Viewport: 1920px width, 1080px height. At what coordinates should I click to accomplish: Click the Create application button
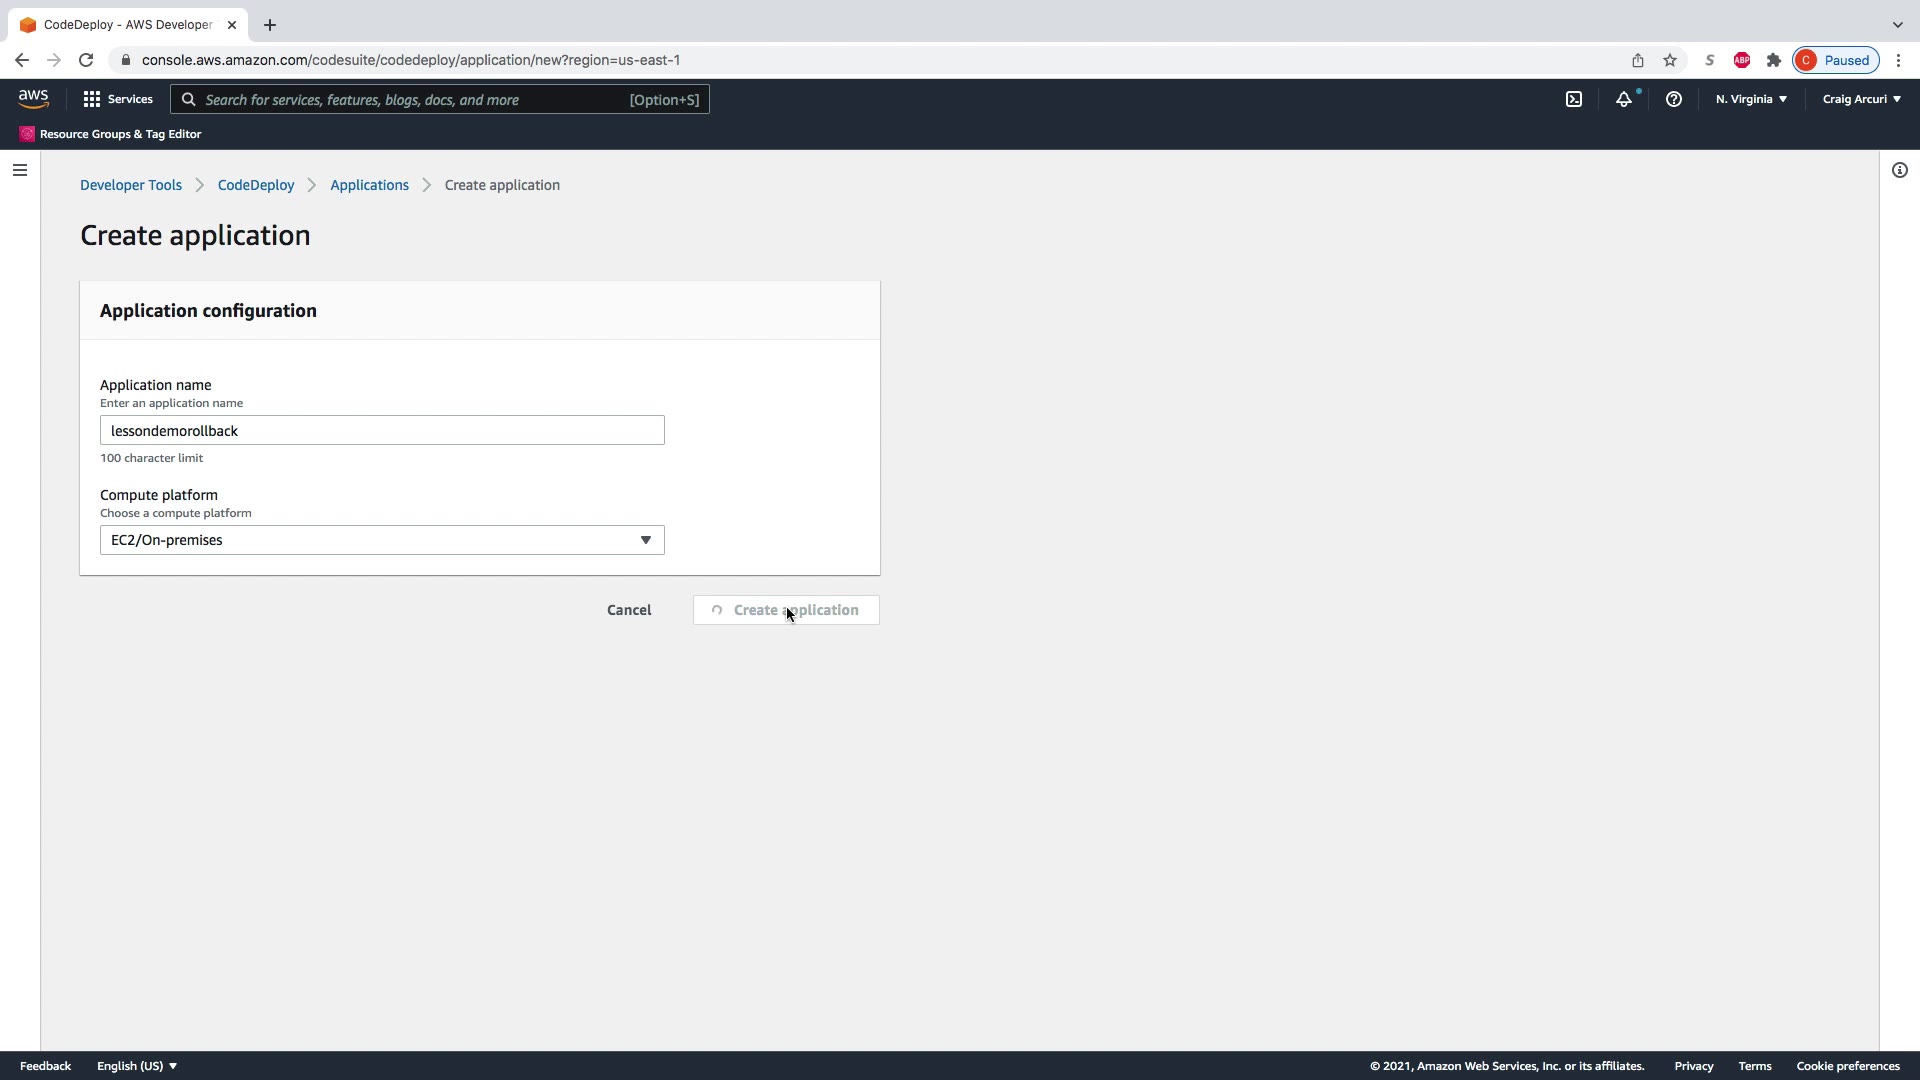(x=786, y=610)
